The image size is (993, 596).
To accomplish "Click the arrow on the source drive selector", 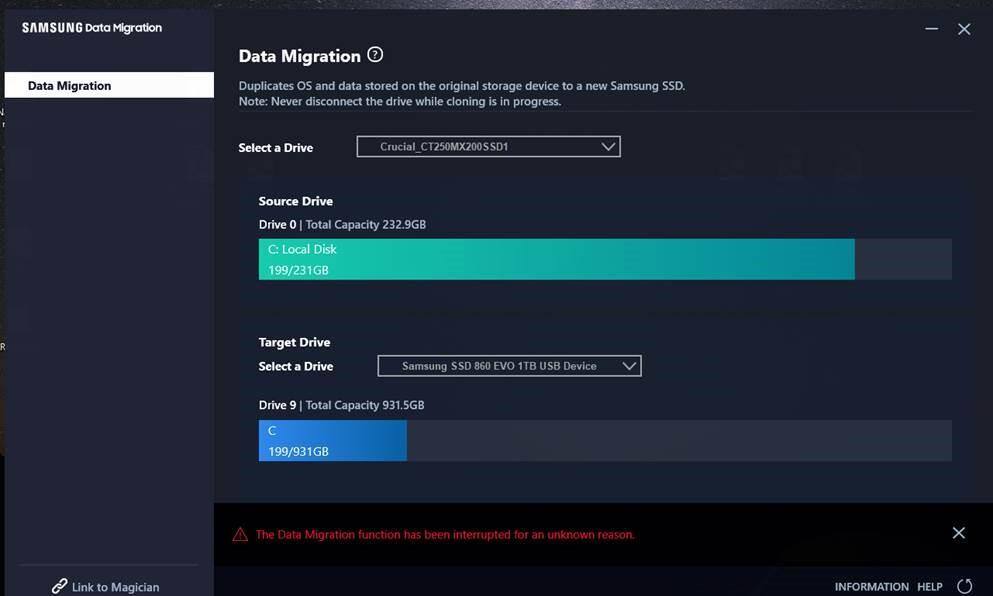I will [x=608, y=147].
